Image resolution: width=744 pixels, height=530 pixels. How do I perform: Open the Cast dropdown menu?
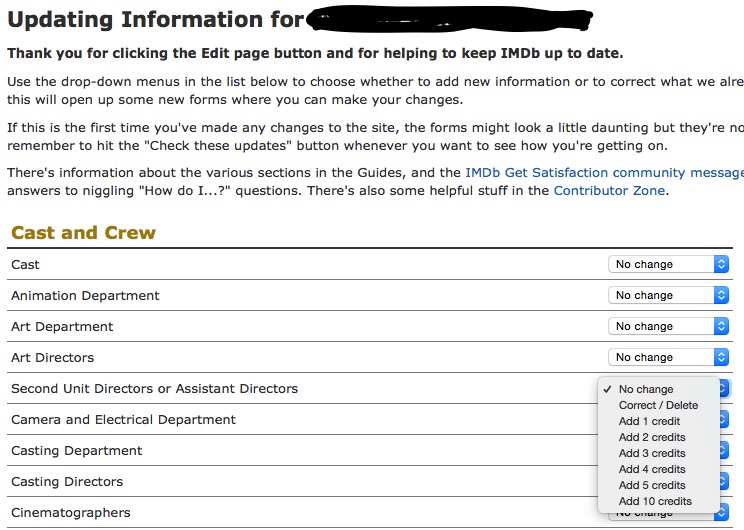tap(668, 264)
